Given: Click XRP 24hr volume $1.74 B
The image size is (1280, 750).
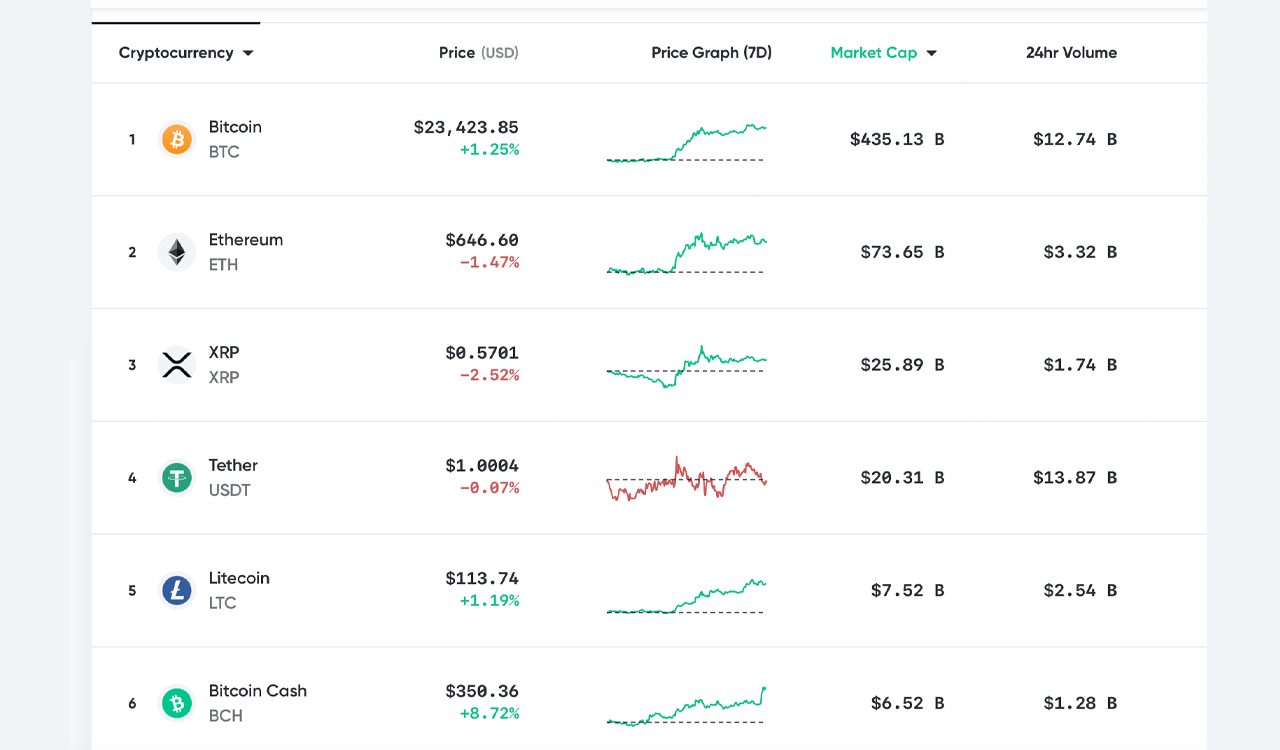Looking at the screenshot, I should pos(1080,365).
